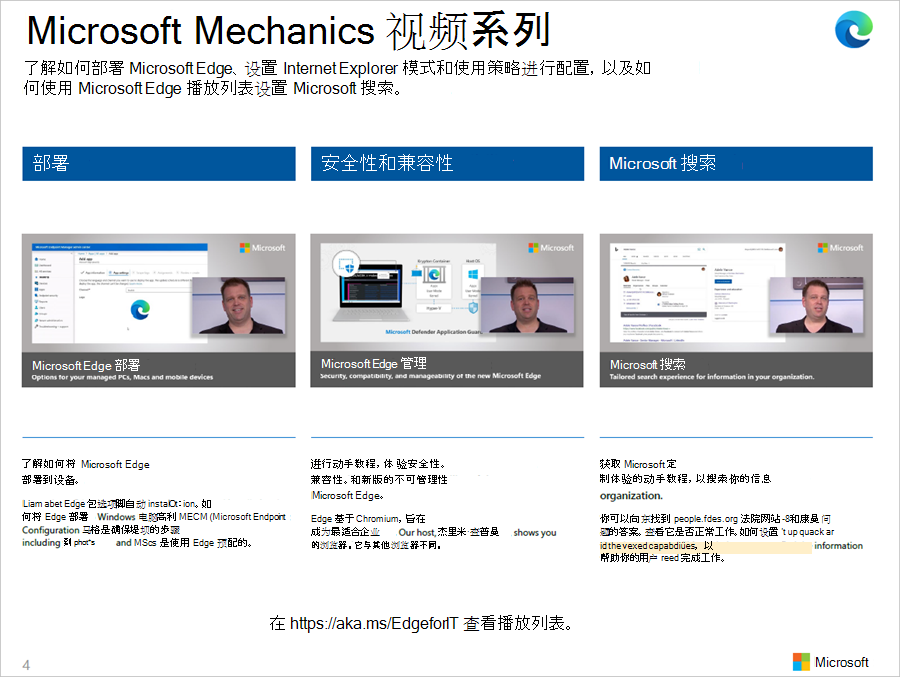Click the Windows logo under Host OS diagram
The height and width of the screenshot is (677, 900).
coord(473,273)
